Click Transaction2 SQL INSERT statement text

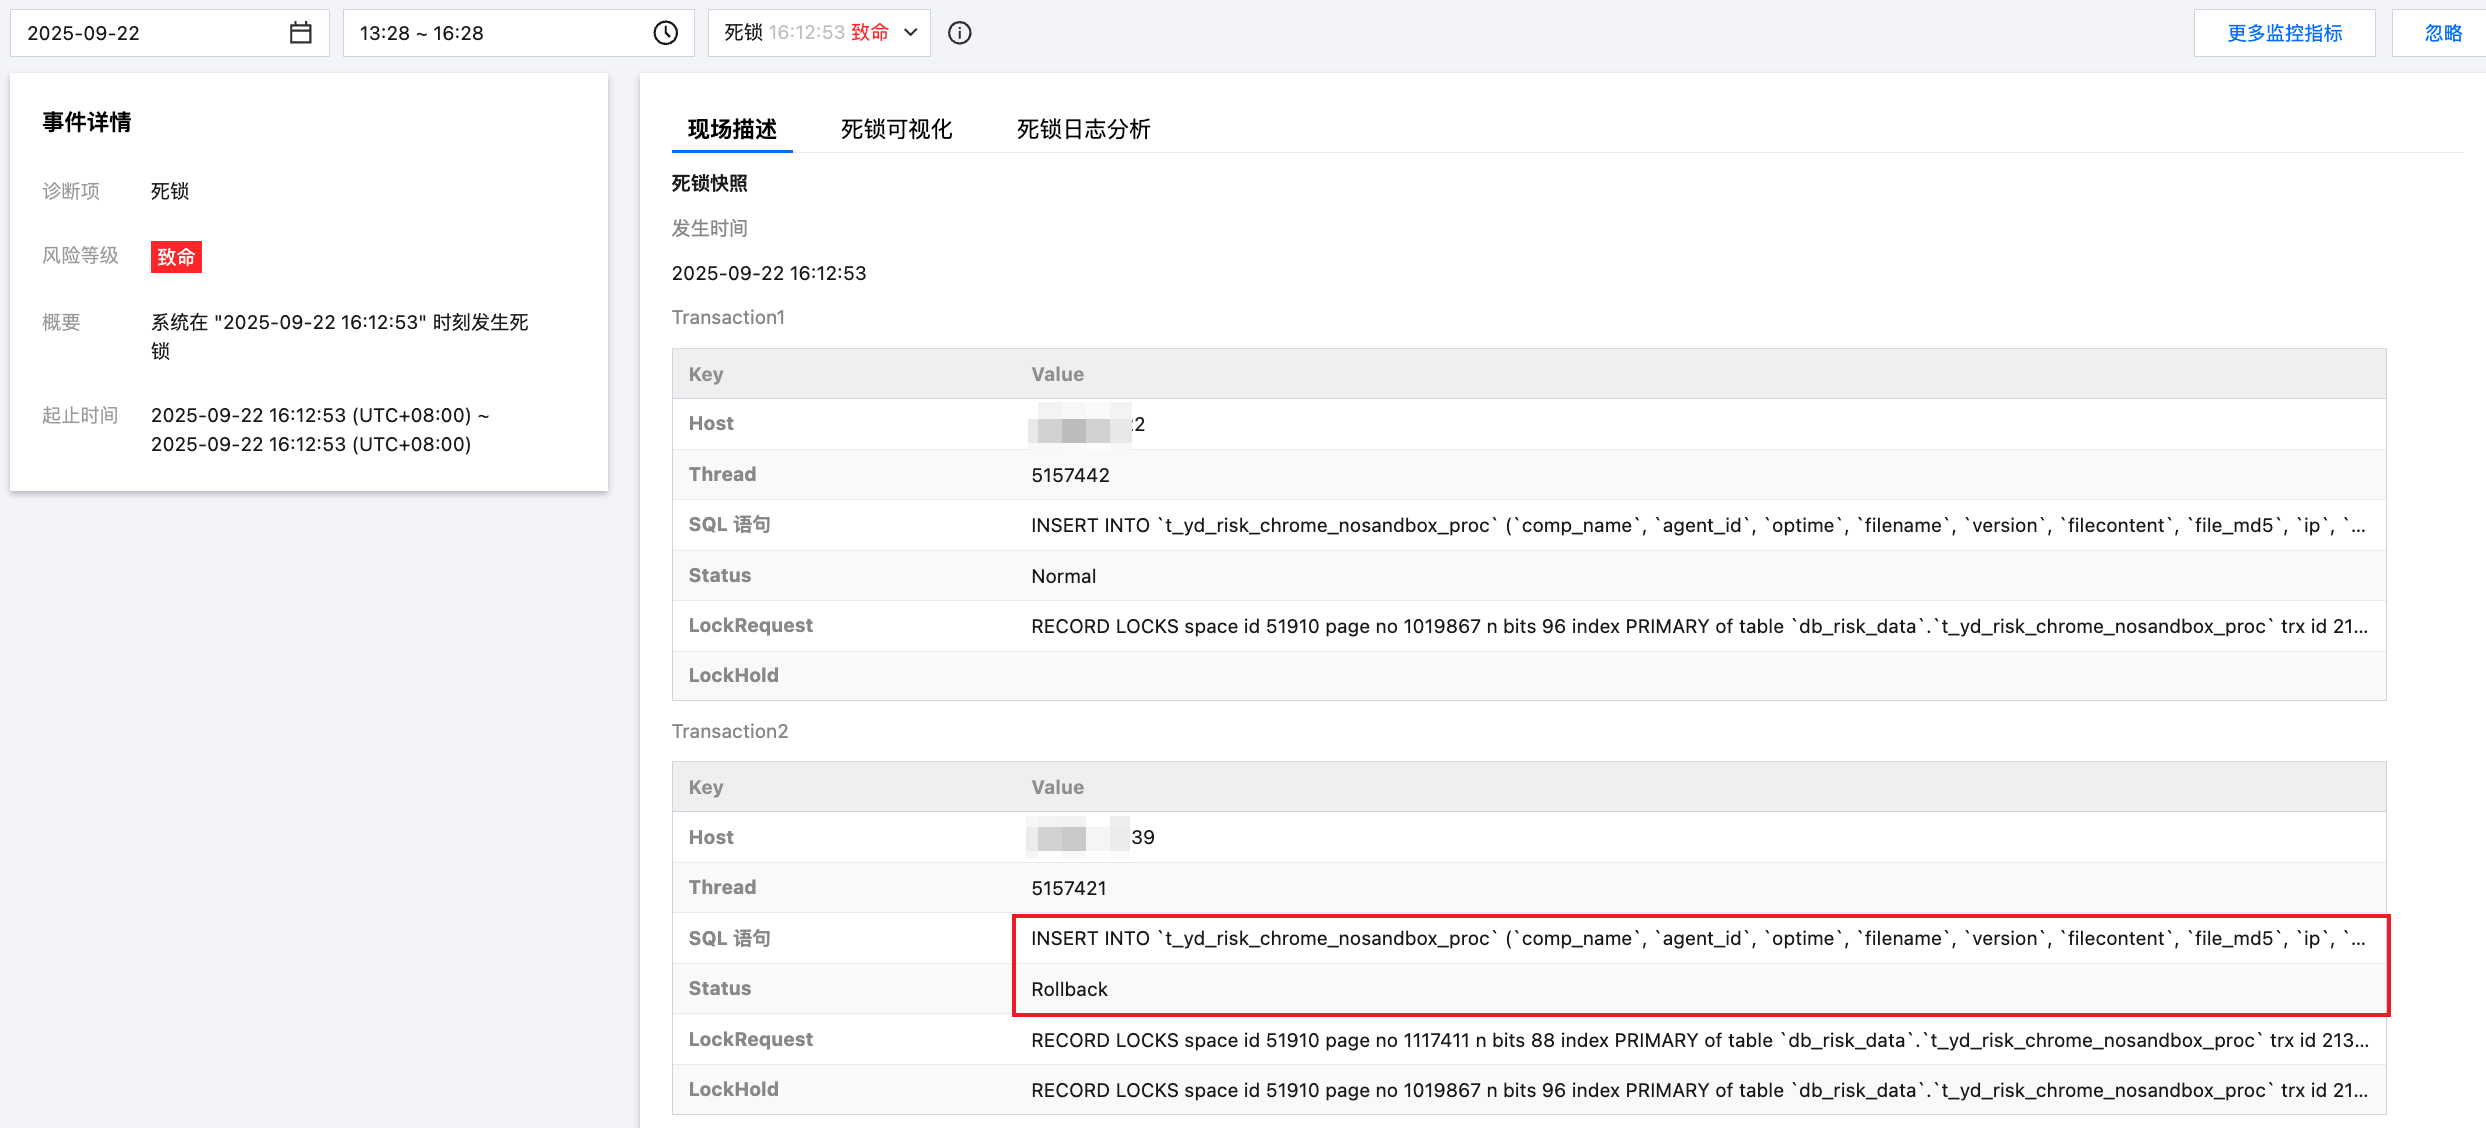coord(1697,938)
